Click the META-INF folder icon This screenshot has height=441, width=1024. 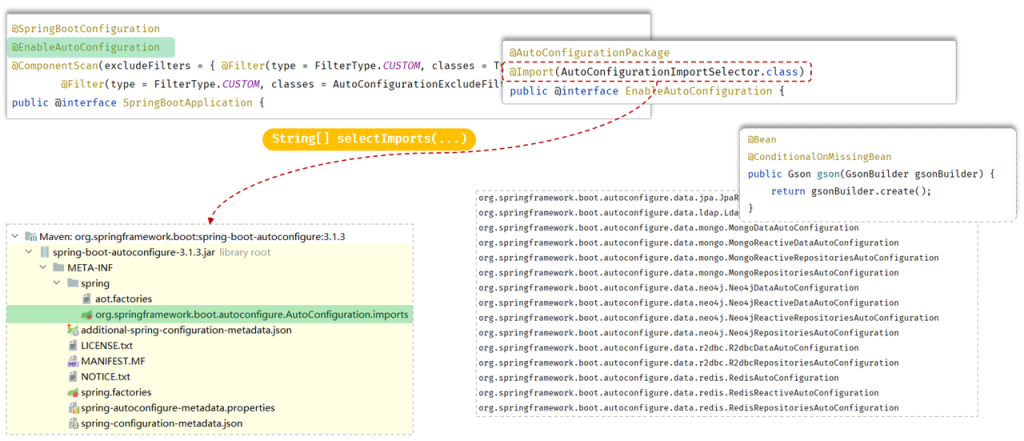(57, 268)
